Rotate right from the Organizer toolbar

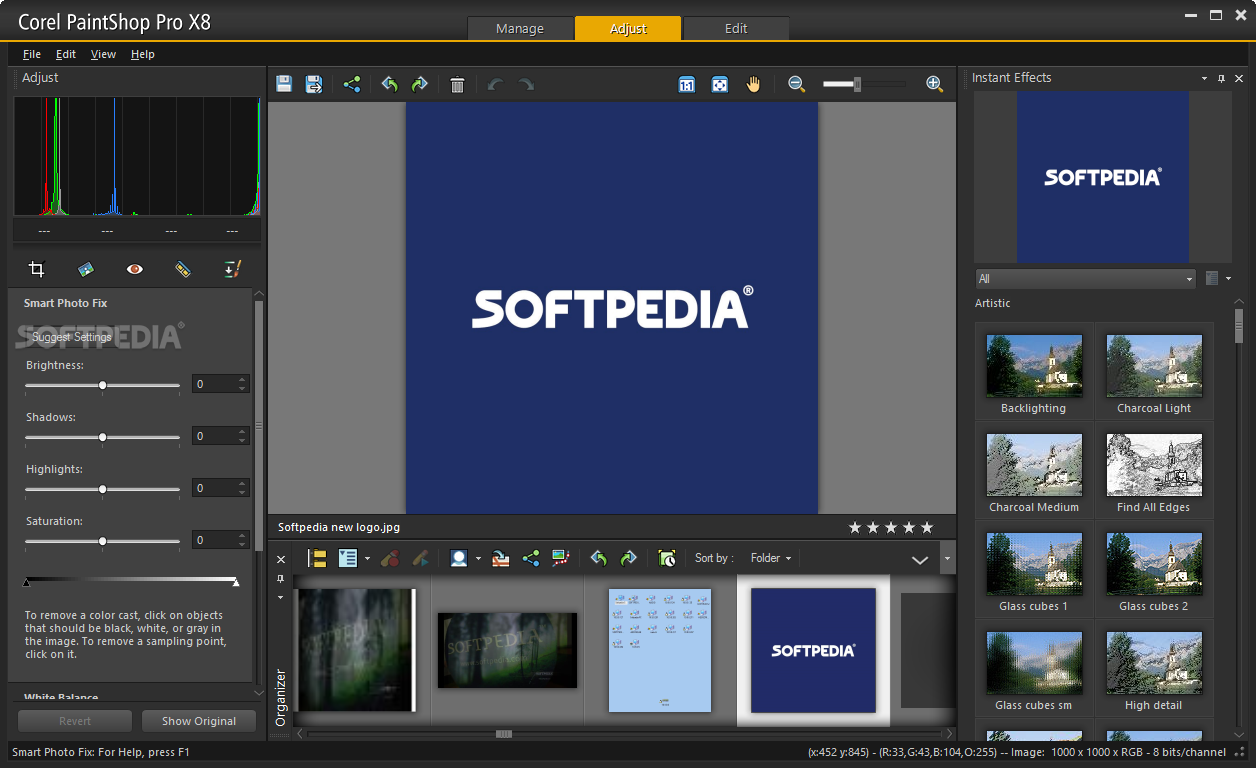pos(628,558)
